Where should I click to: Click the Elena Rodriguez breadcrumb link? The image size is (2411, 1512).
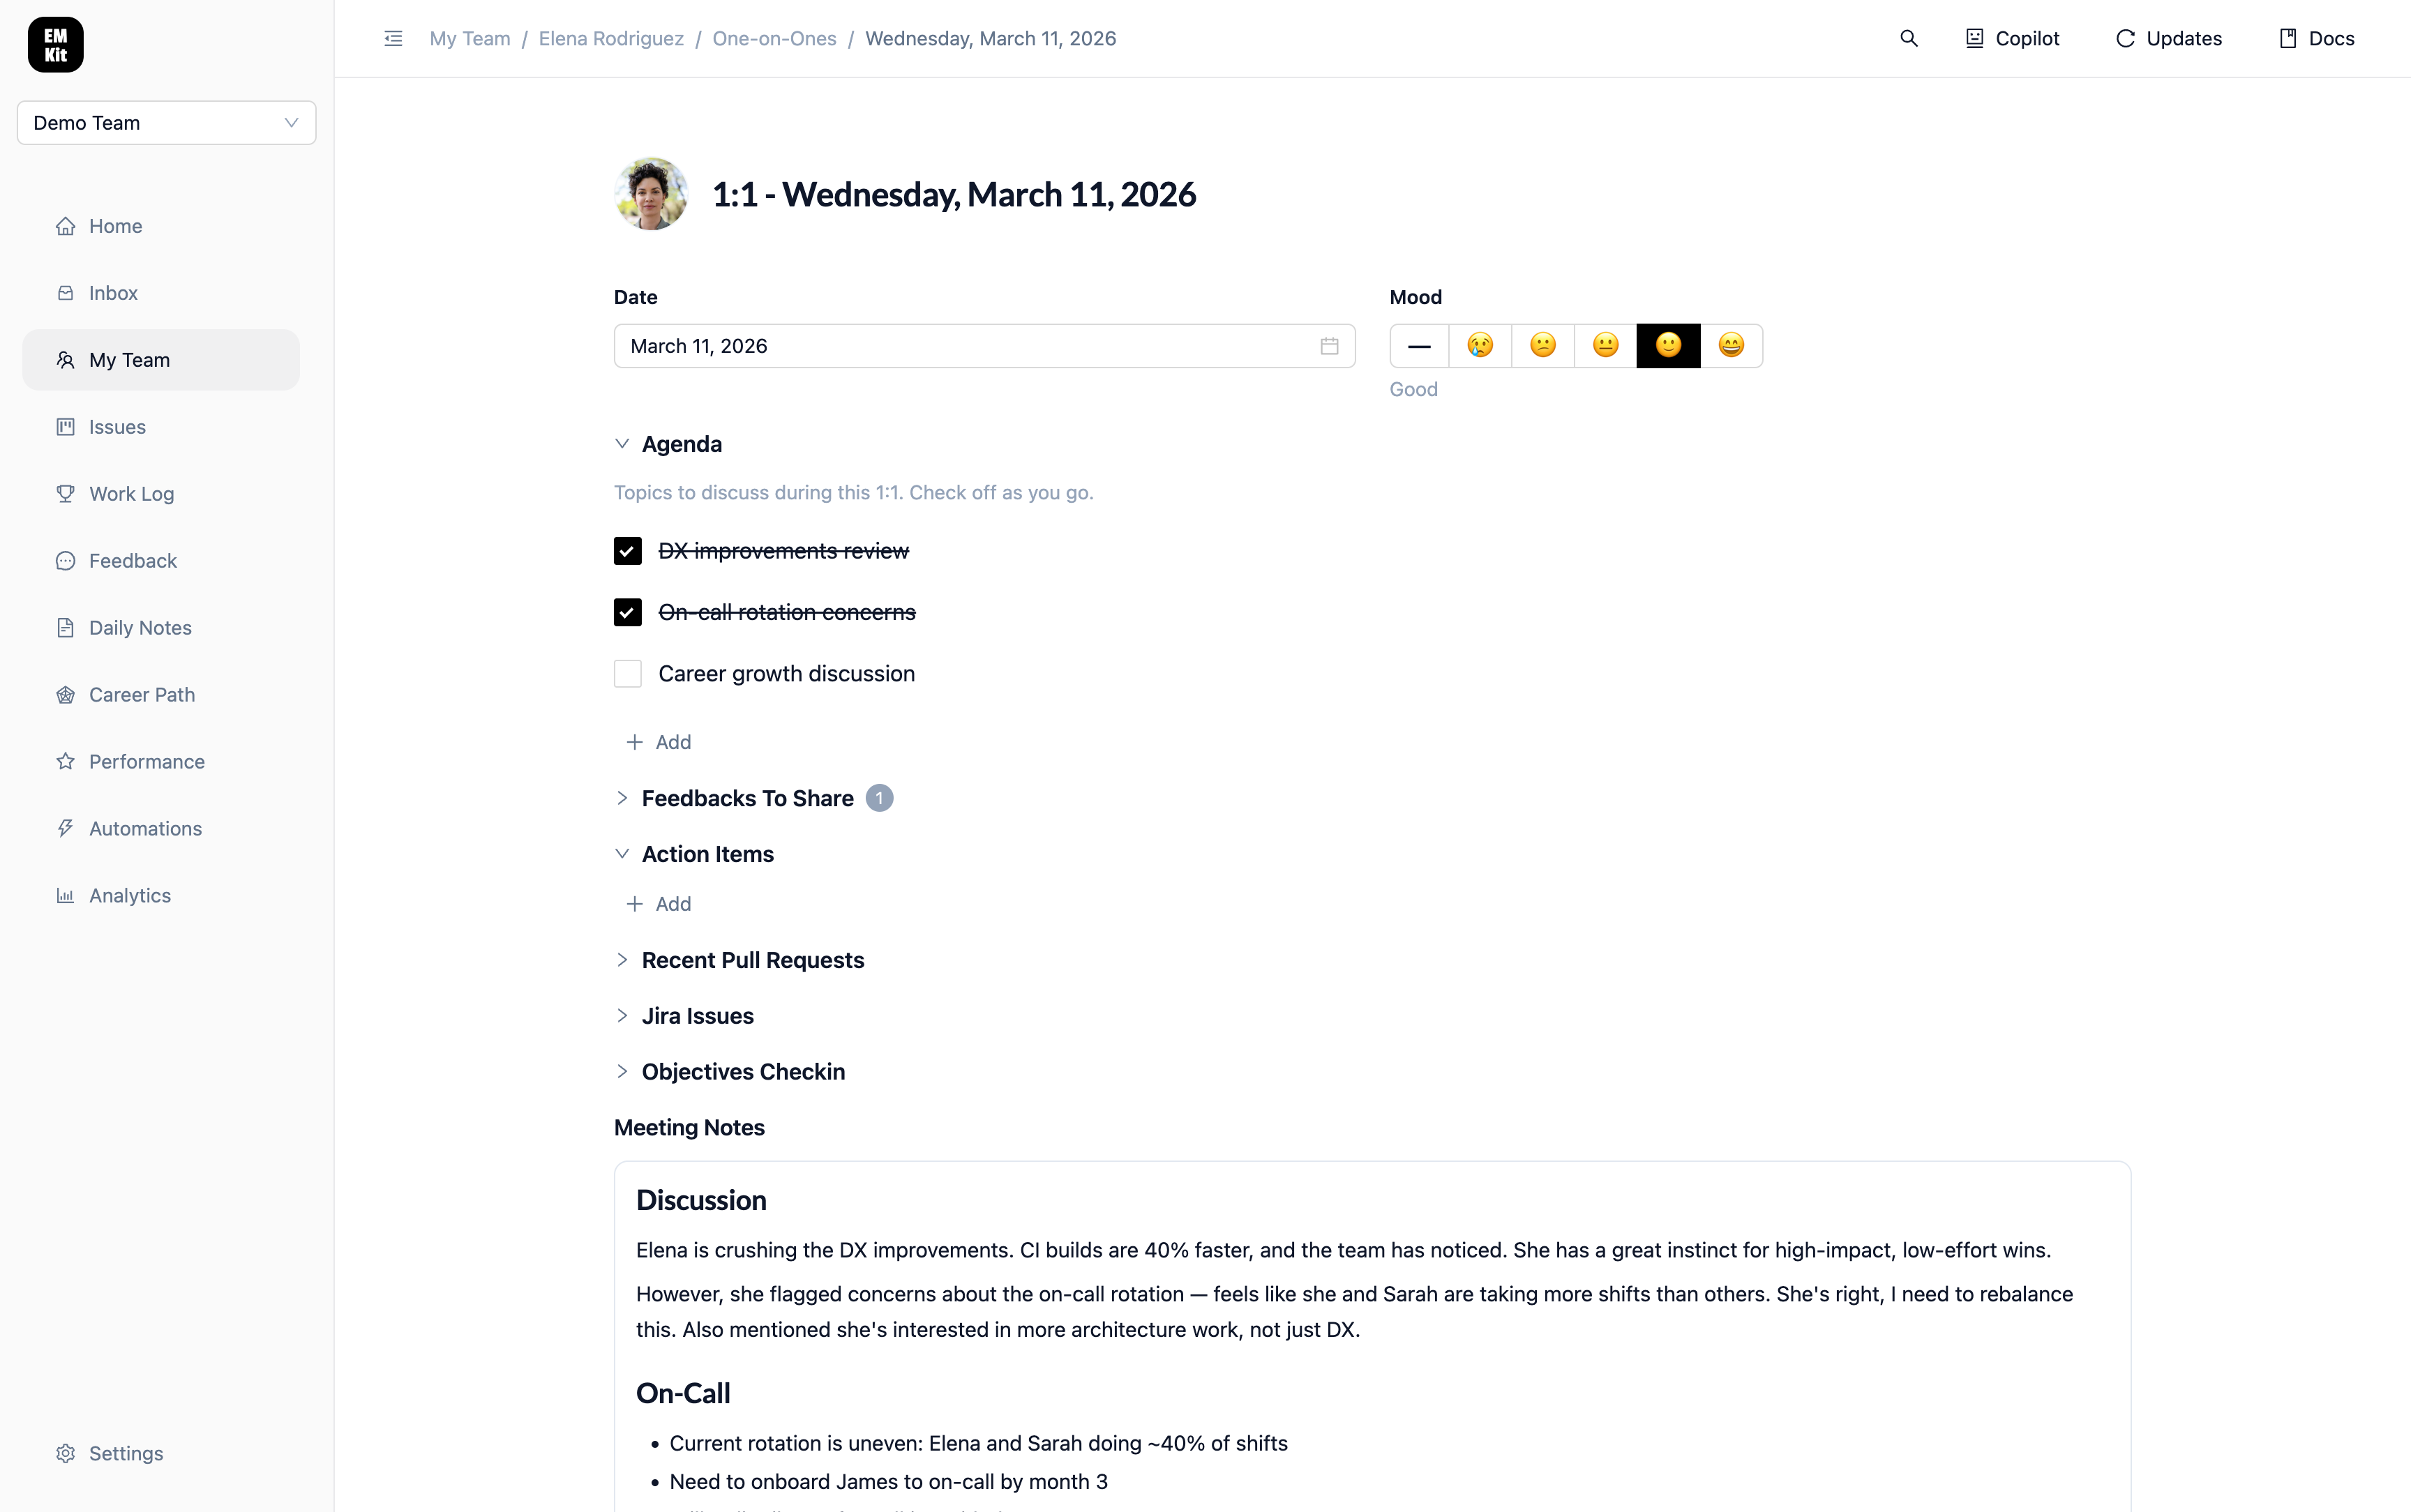coord(611,38)
